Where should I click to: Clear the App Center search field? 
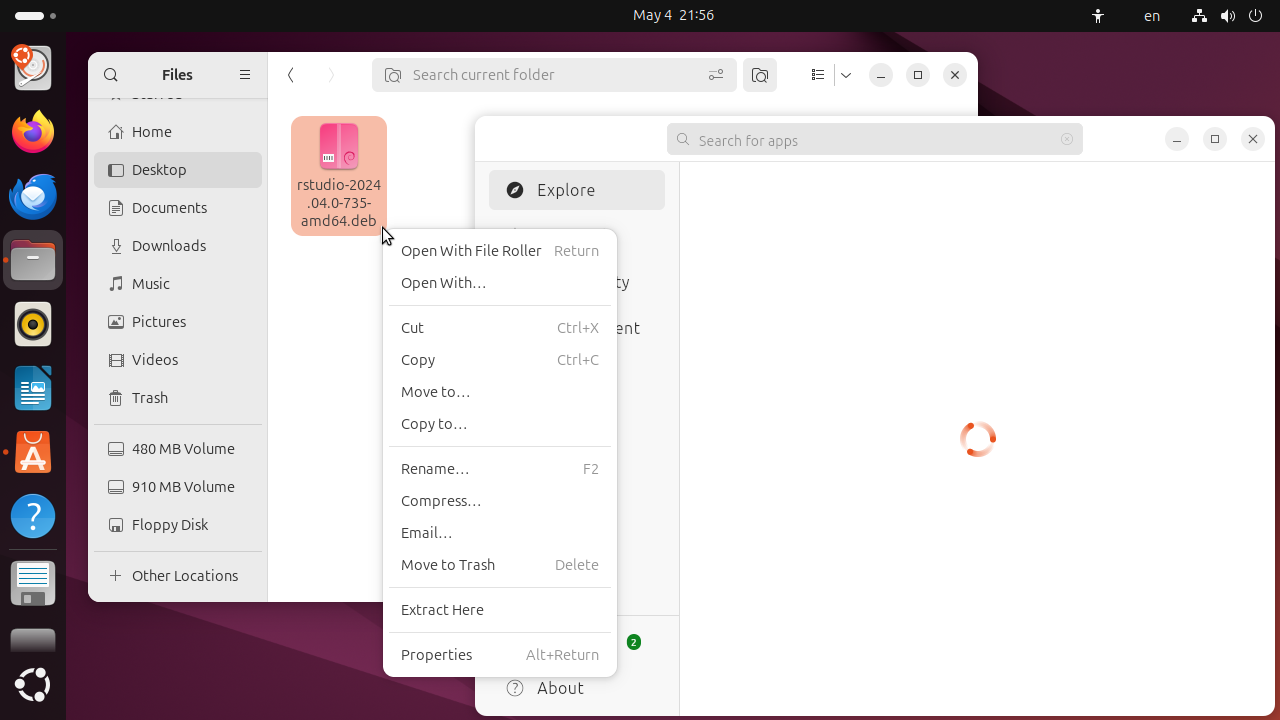[1067, 140]
